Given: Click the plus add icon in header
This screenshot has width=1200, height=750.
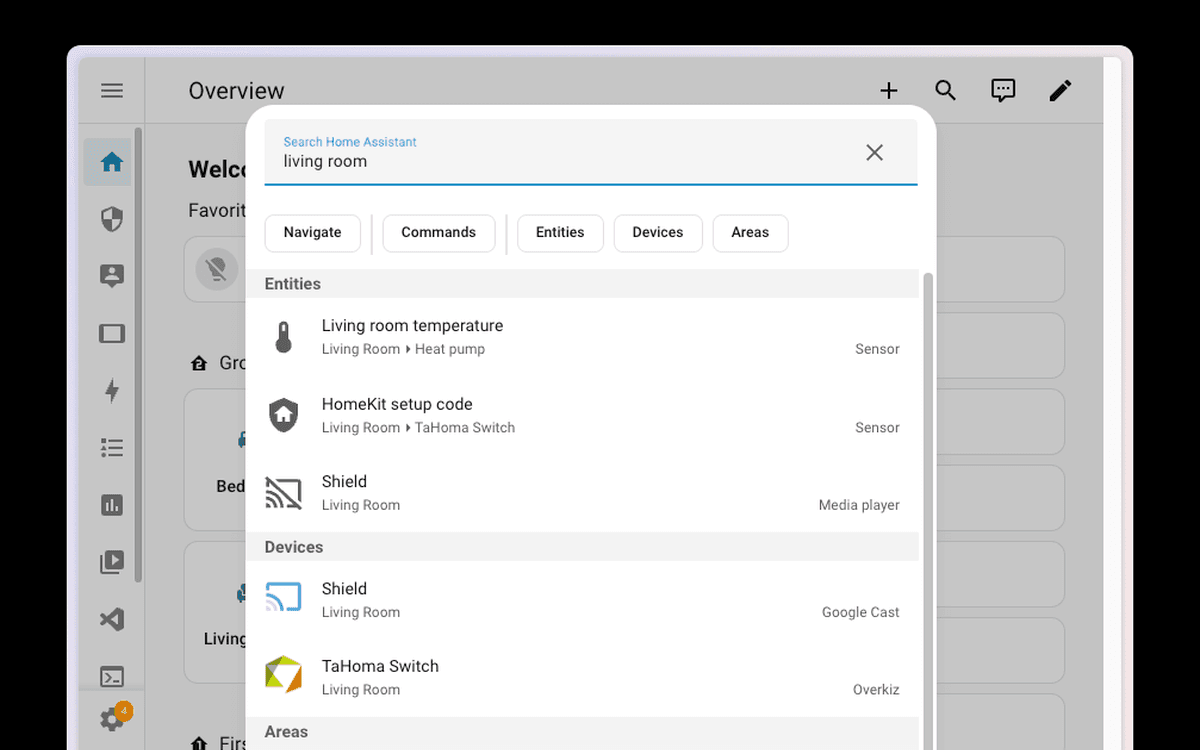Looking at the screenshot, I should click(888, 91).
